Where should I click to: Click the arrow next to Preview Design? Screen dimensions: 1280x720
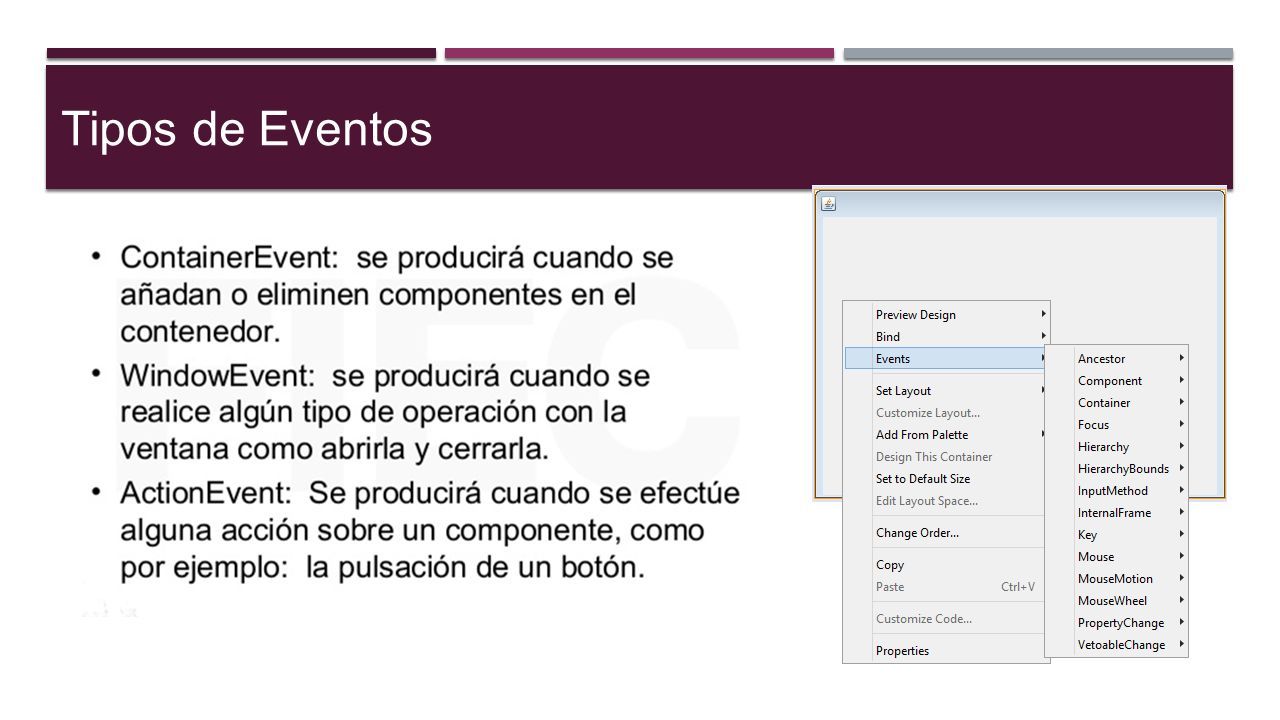click(1043, 314)
